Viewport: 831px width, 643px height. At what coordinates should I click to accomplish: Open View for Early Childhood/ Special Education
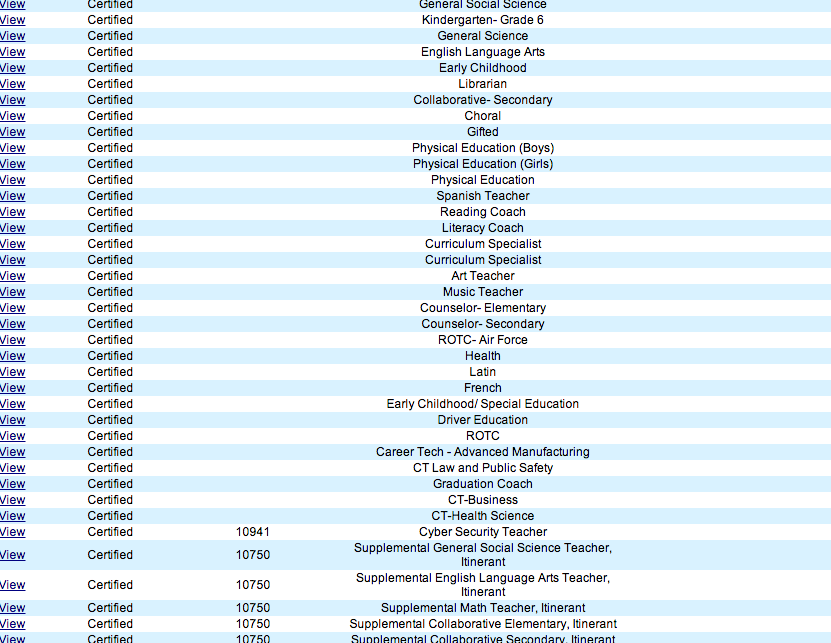12,404
